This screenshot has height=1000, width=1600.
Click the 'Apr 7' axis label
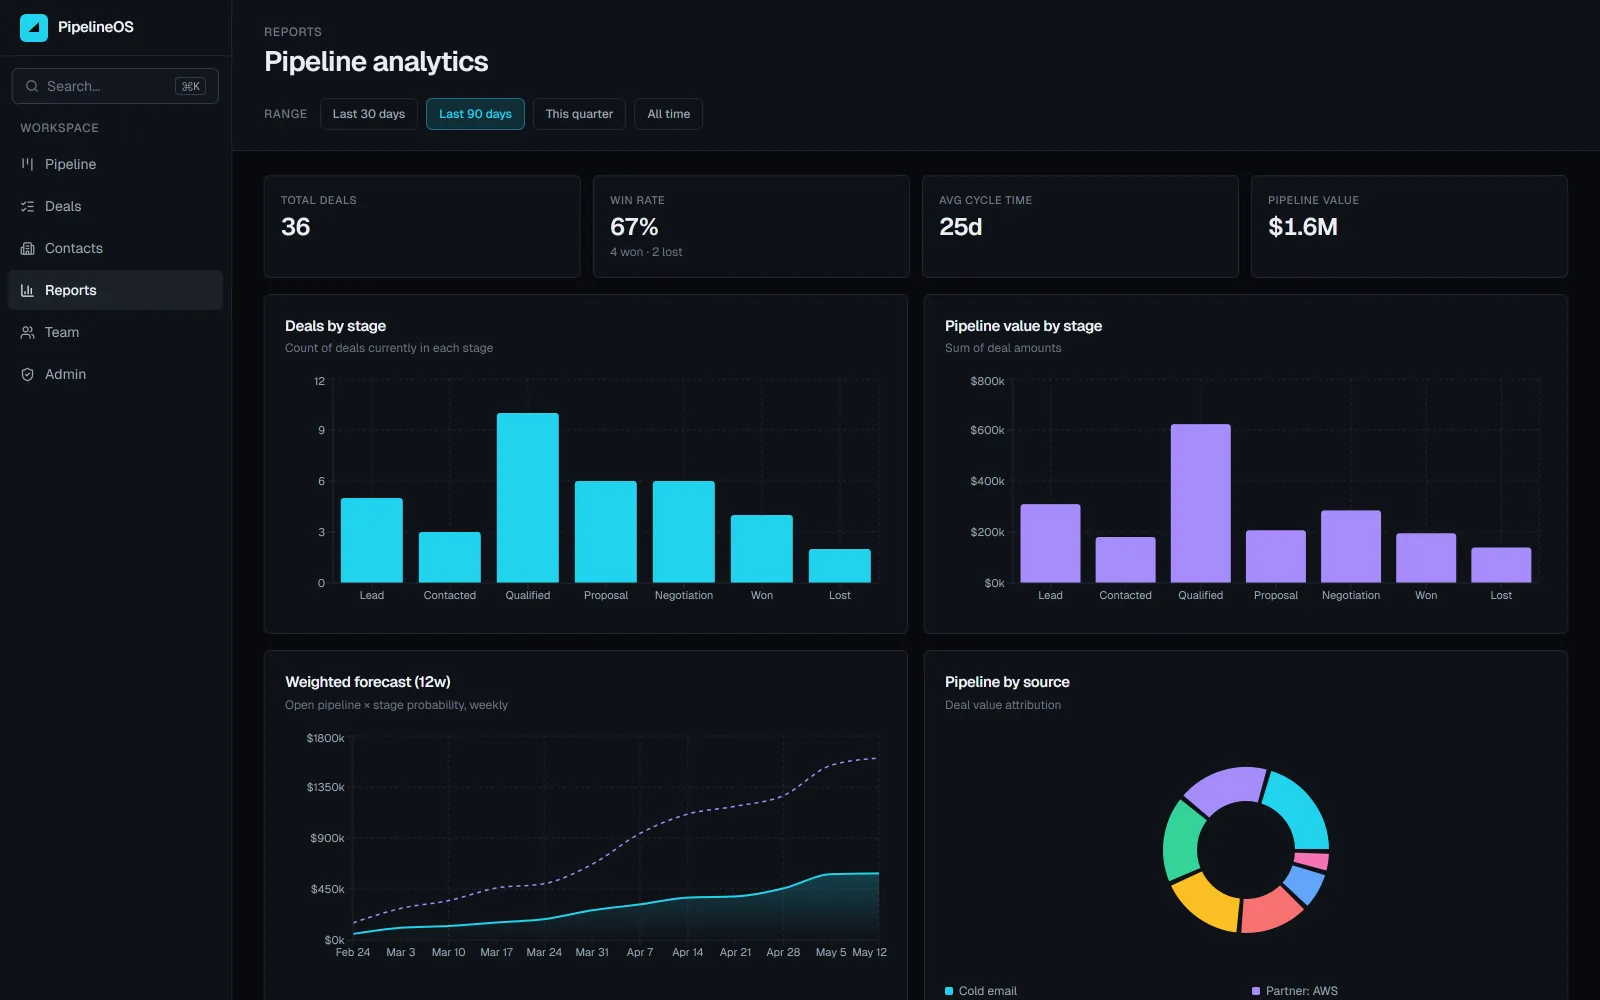coord(640,952)
